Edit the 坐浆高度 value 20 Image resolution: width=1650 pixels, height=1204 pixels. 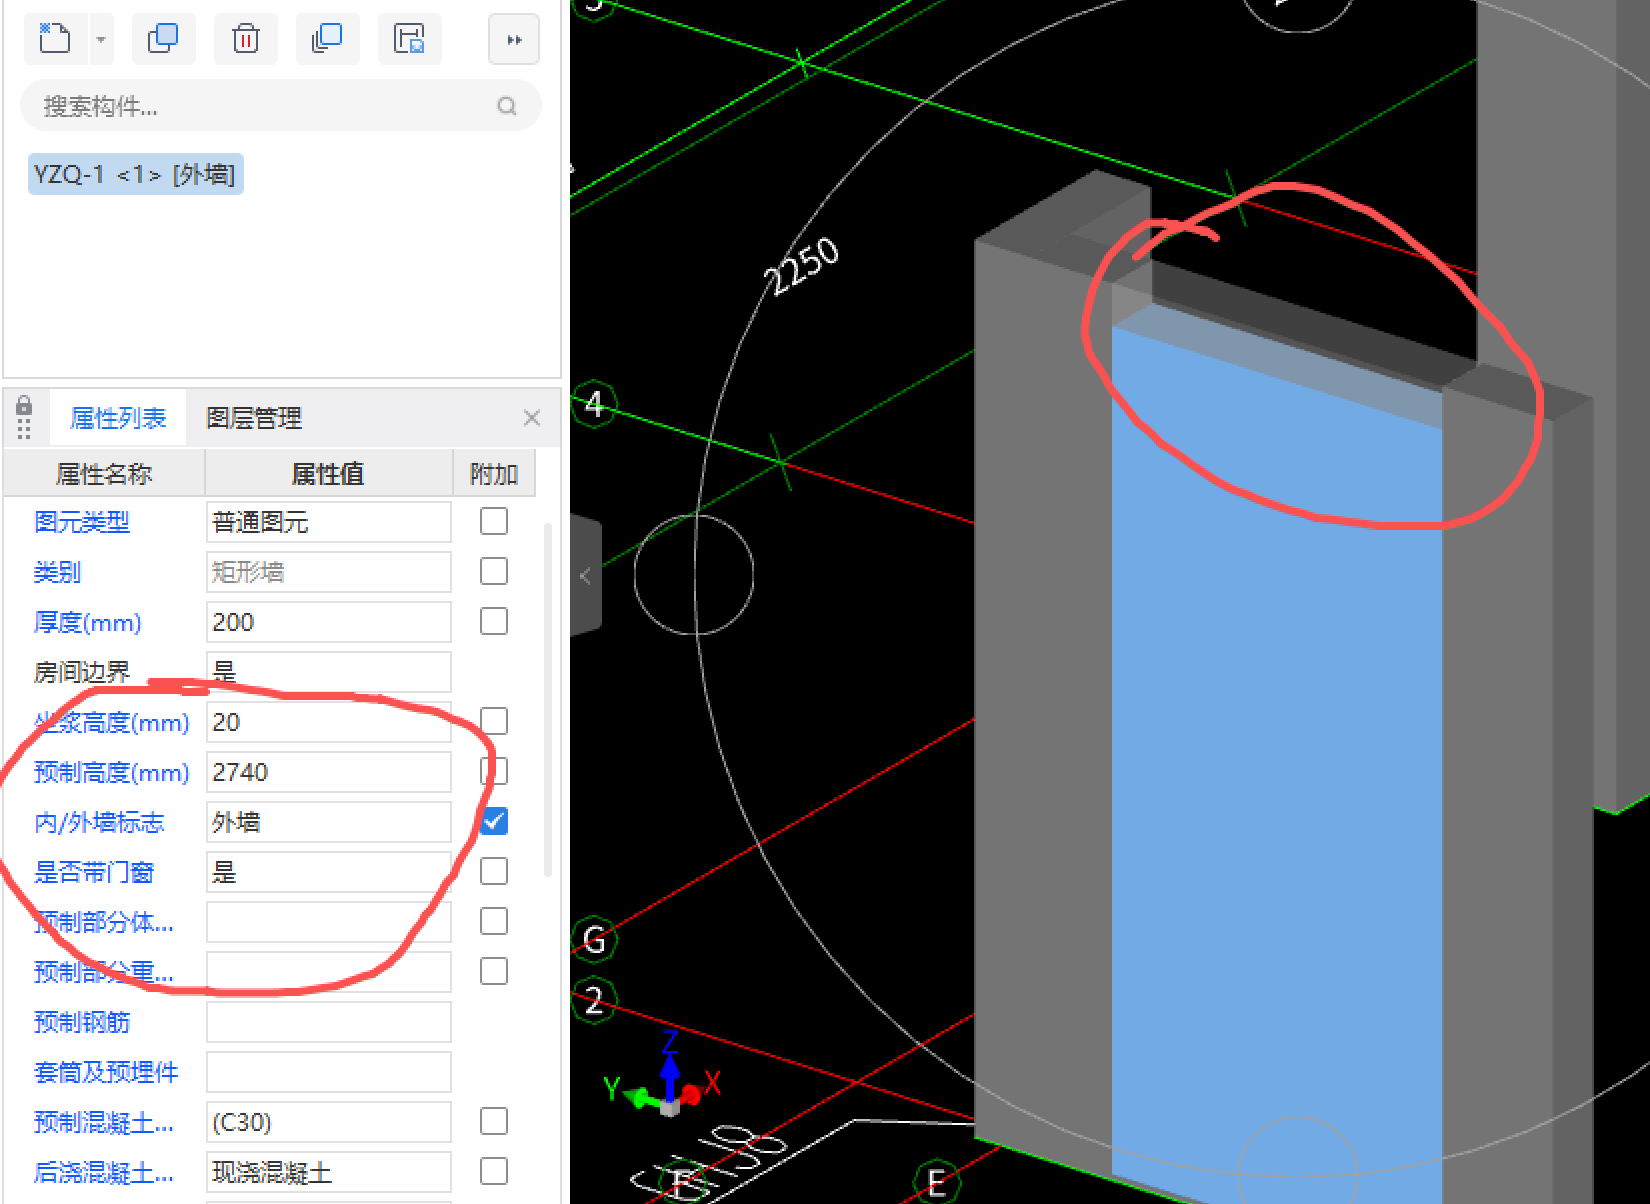329,722
